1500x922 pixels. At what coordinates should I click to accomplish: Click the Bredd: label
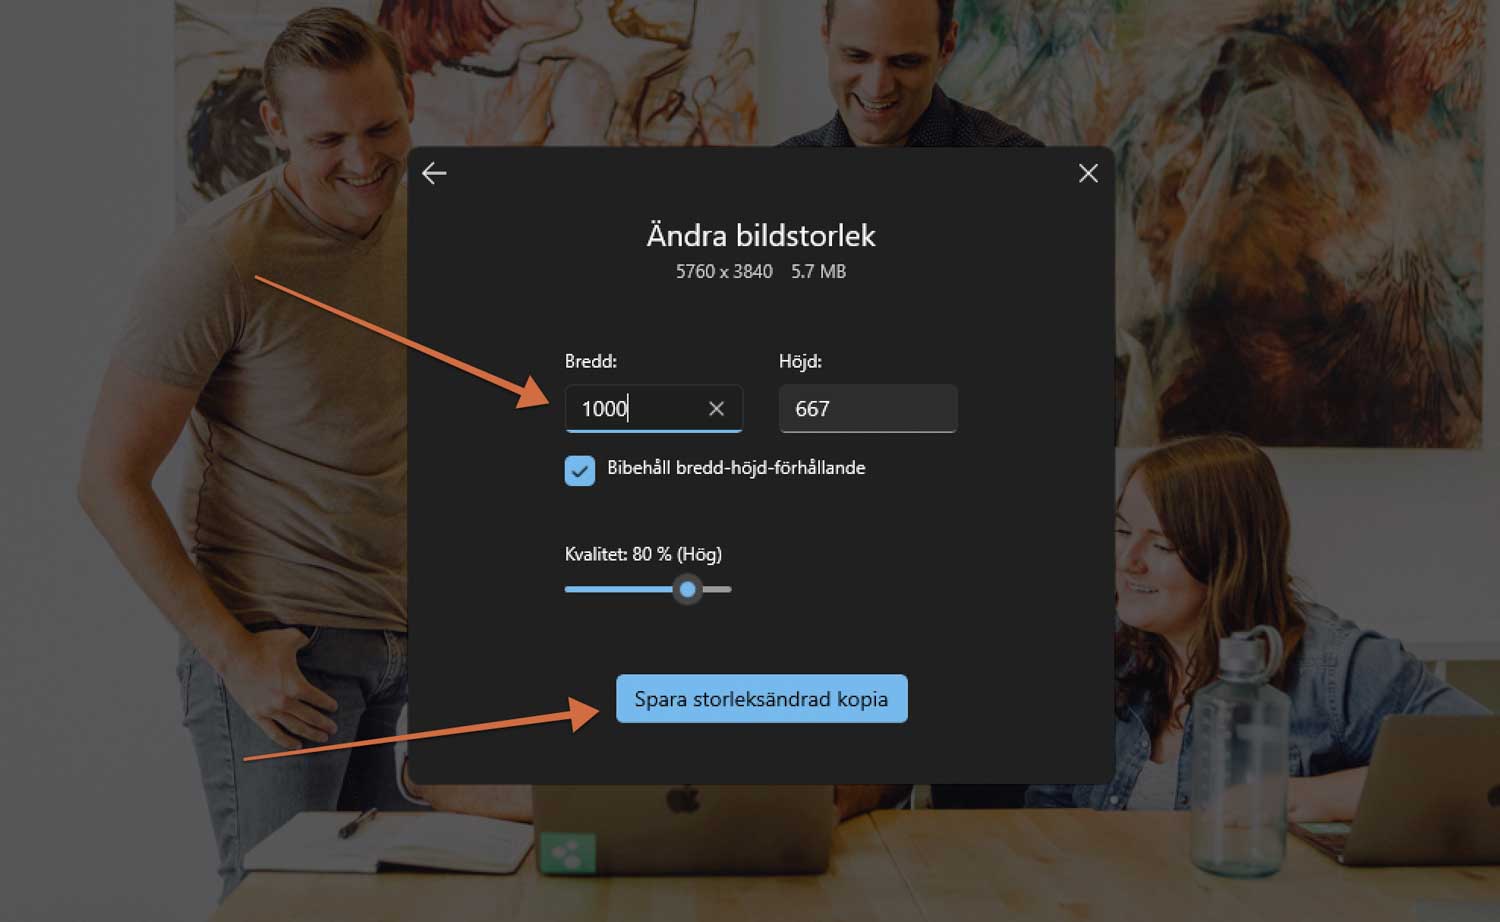[x=591, y=361]
